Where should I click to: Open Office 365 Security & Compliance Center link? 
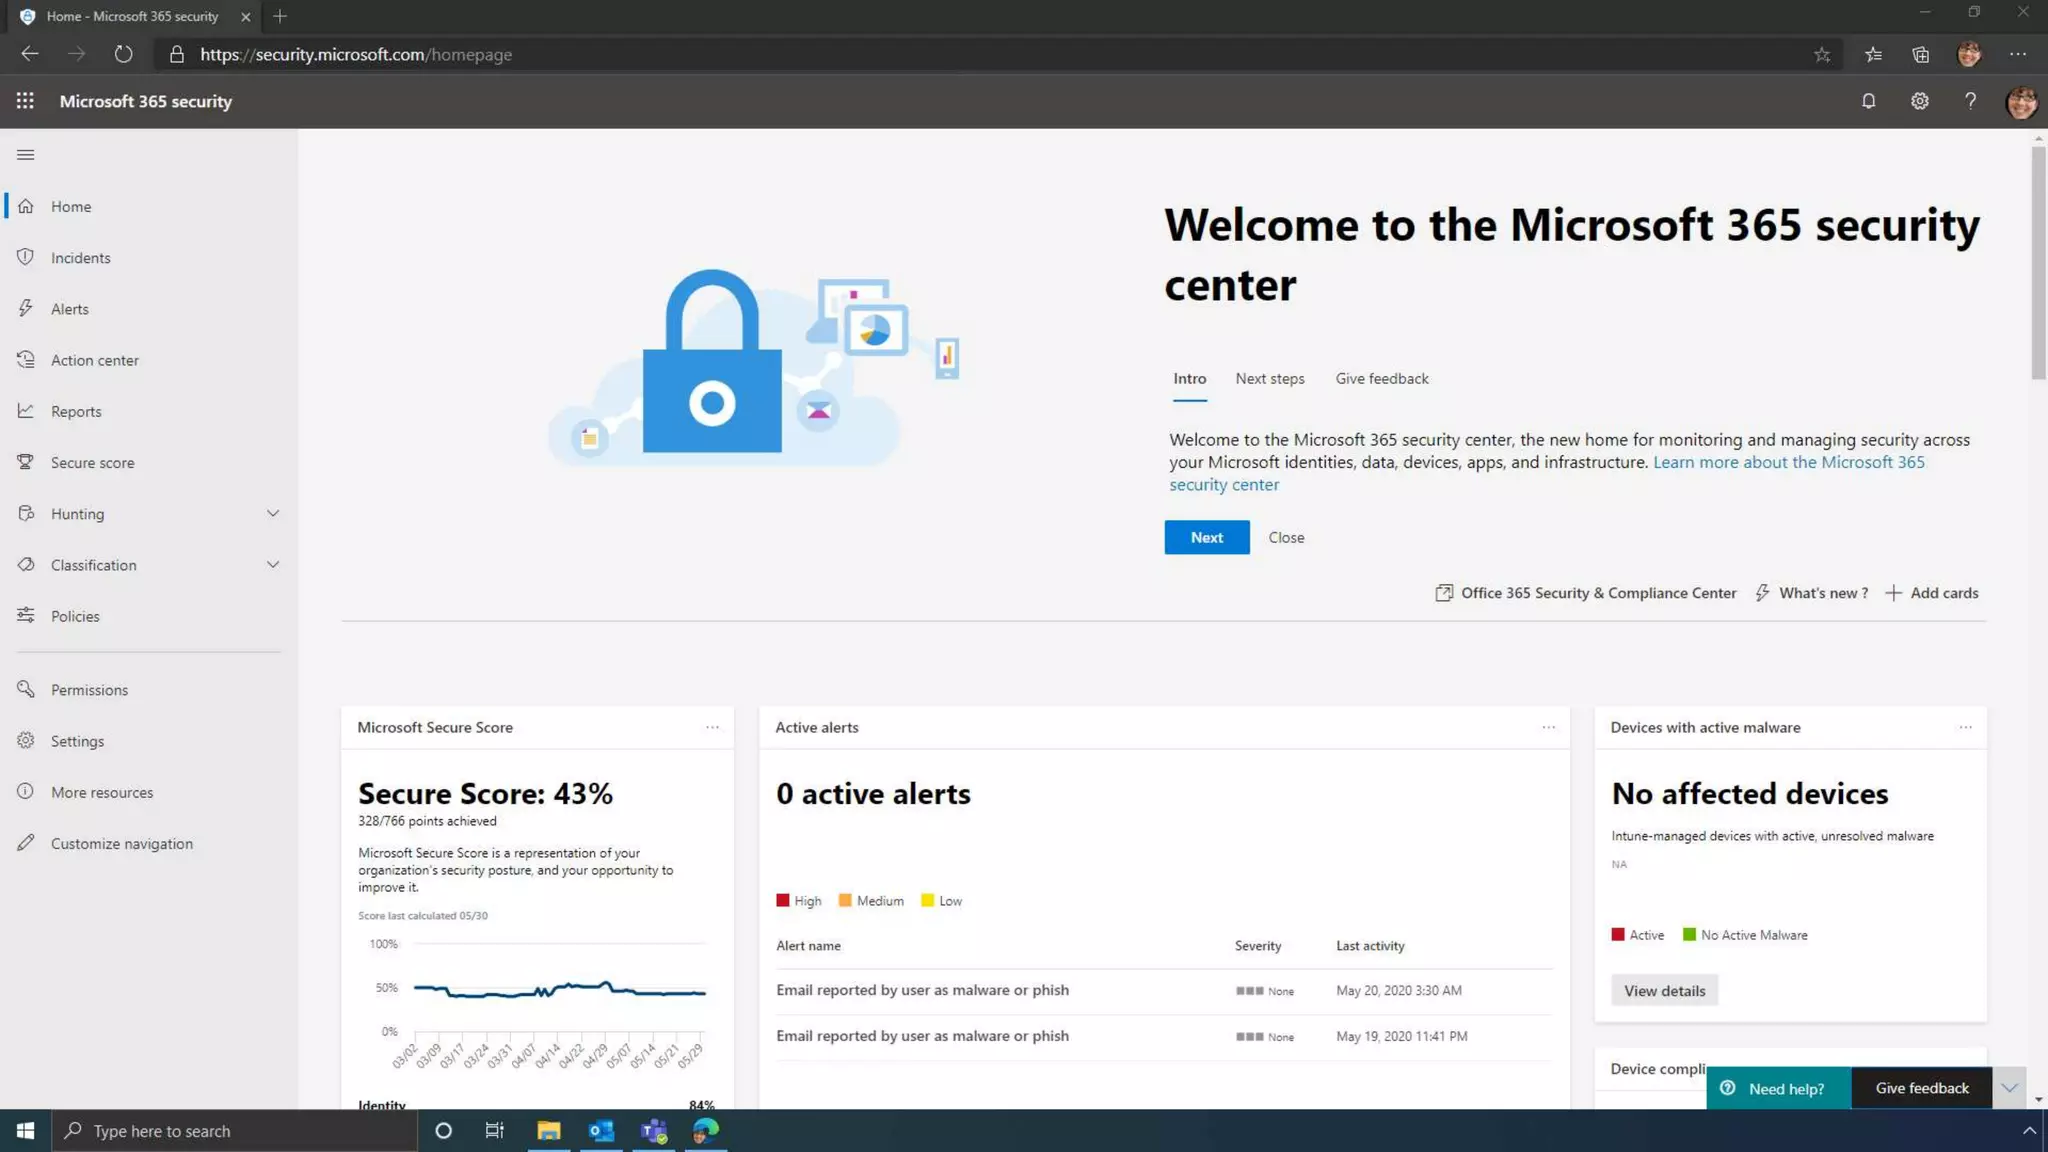point(1597,593)
